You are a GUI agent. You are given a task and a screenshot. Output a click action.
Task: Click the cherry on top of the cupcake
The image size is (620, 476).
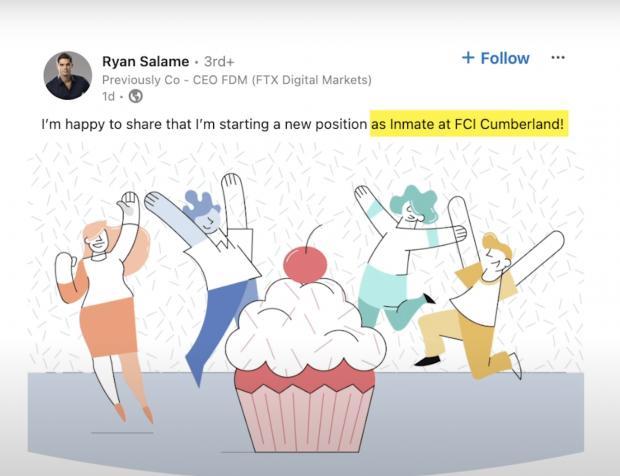click(305, 264)
